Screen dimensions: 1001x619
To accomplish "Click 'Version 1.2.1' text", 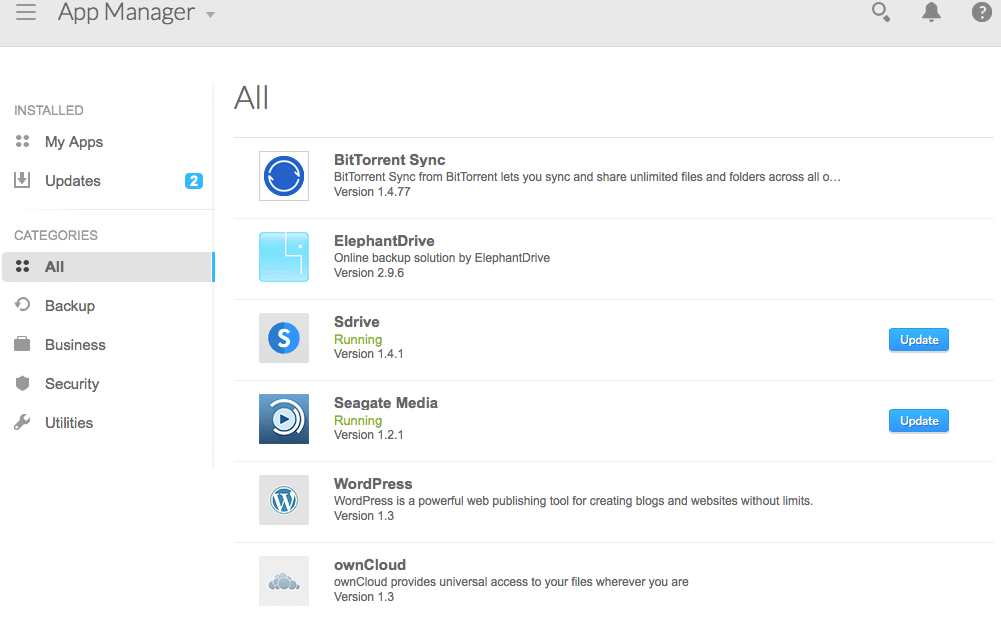I will (368, 435).
